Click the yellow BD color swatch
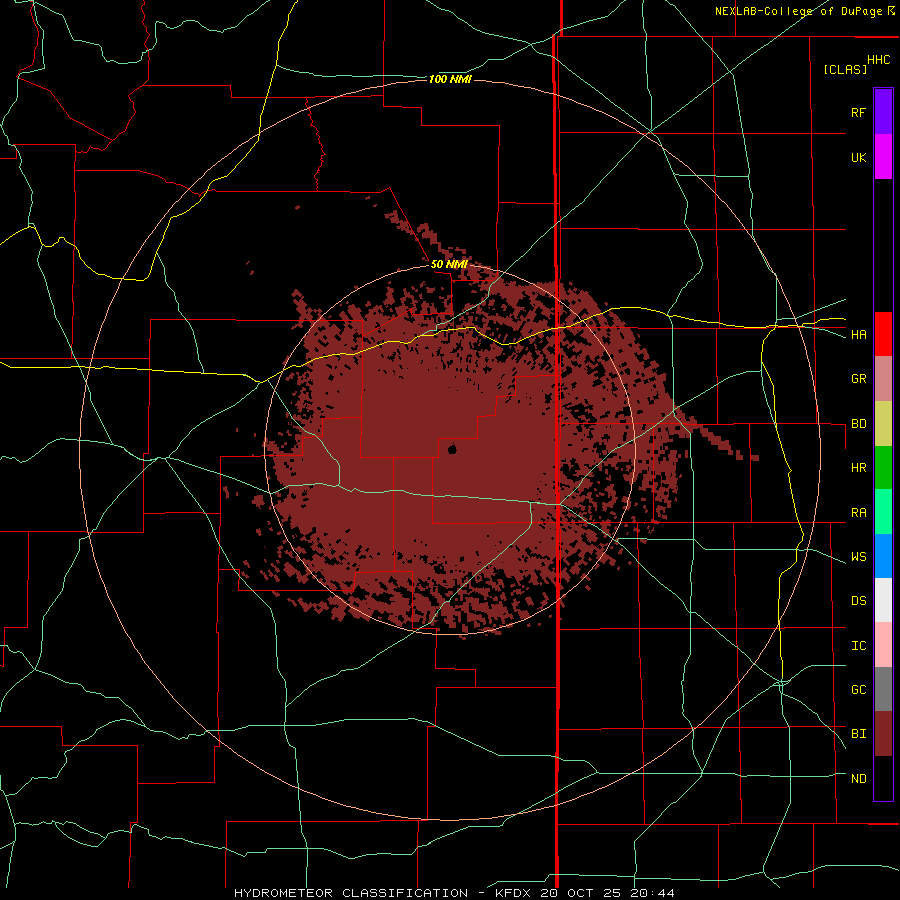The width and height of the screenshot is (900, 900). pyautogui.click(x=883, y=424)
